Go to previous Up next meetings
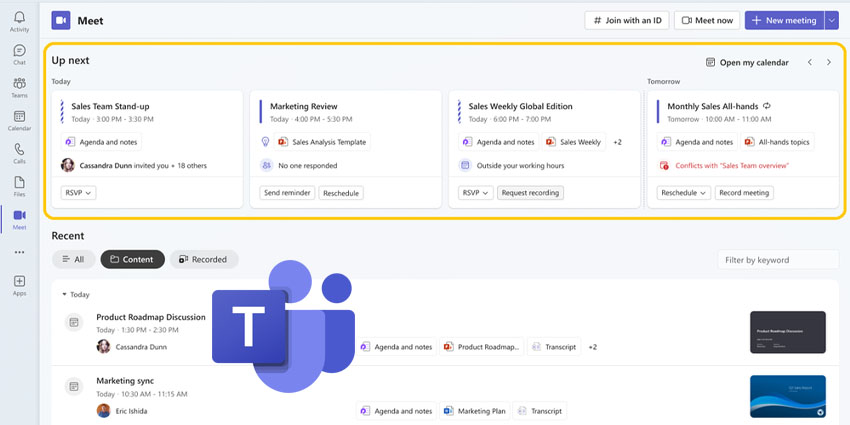 (x=810, y=62)
